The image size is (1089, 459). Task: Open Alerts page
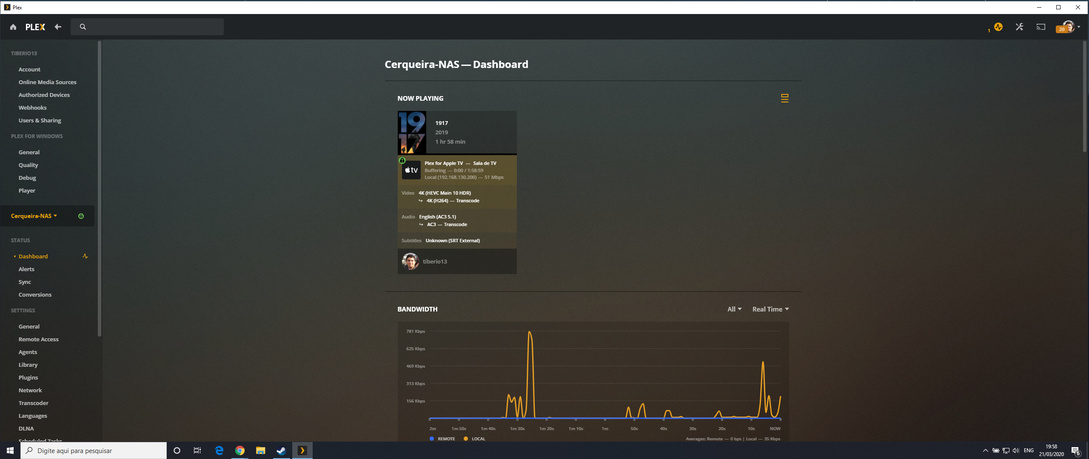(x=26, y=269)
